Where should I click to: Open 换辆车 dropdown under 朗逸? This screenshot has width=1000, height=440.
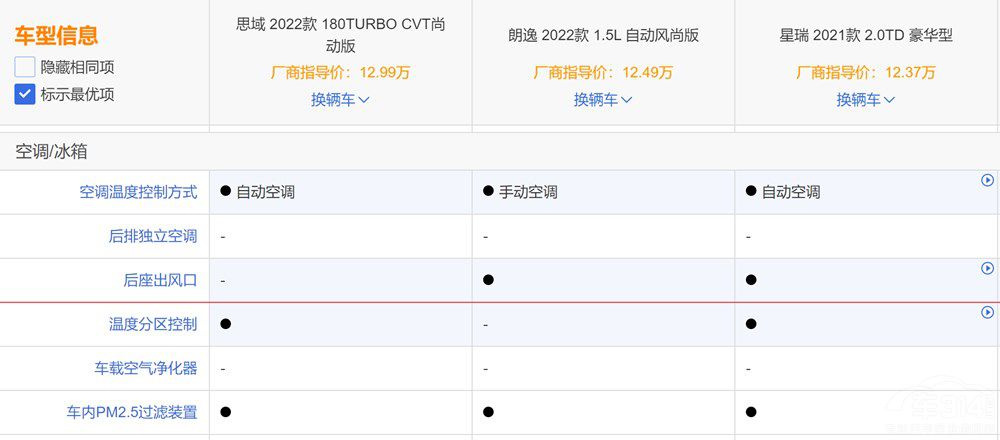click(x=603, y=99)
